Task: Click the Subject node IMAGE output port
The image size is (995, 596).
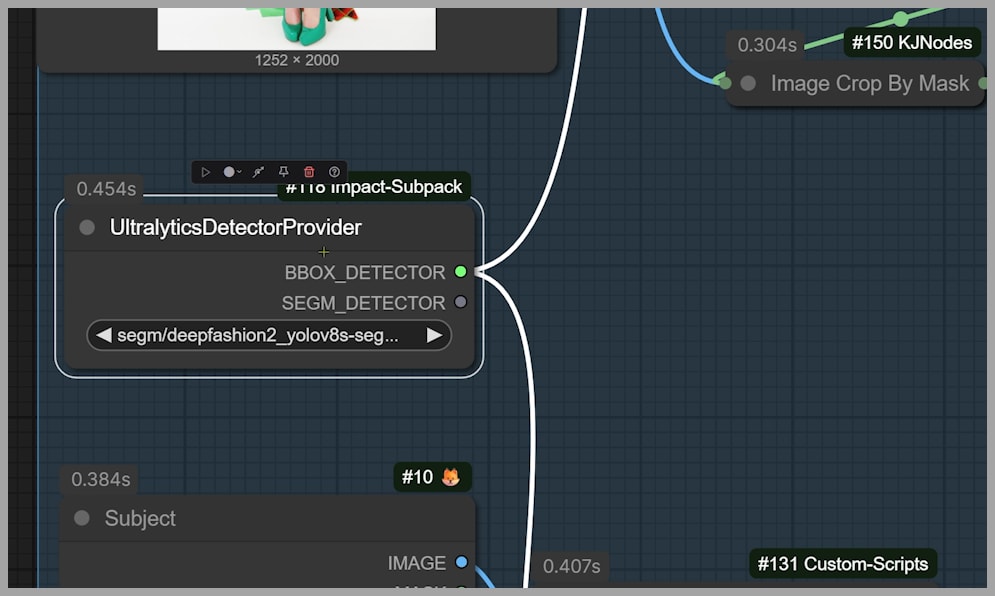Action: tap(460, 563)
